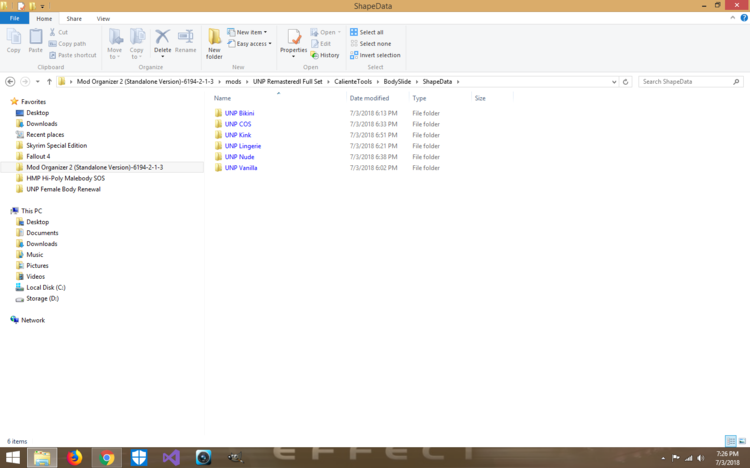Select the UNP Lingerie folder
The image size is (750, 468).
point(243,146)
